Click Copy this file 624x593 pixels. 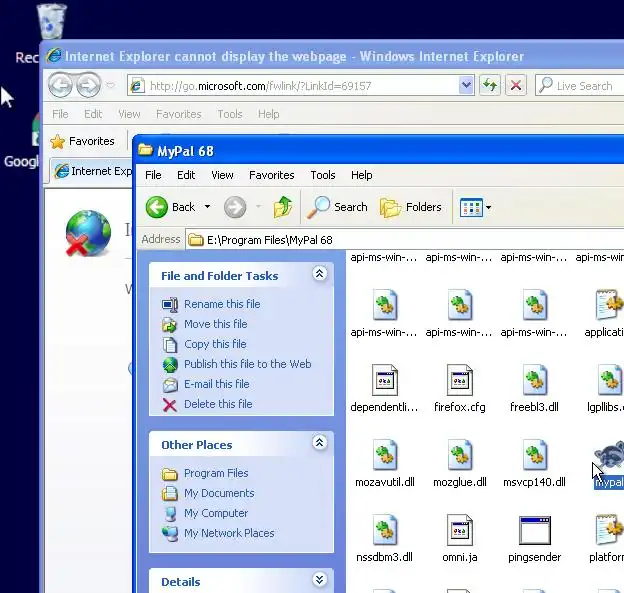215,344
